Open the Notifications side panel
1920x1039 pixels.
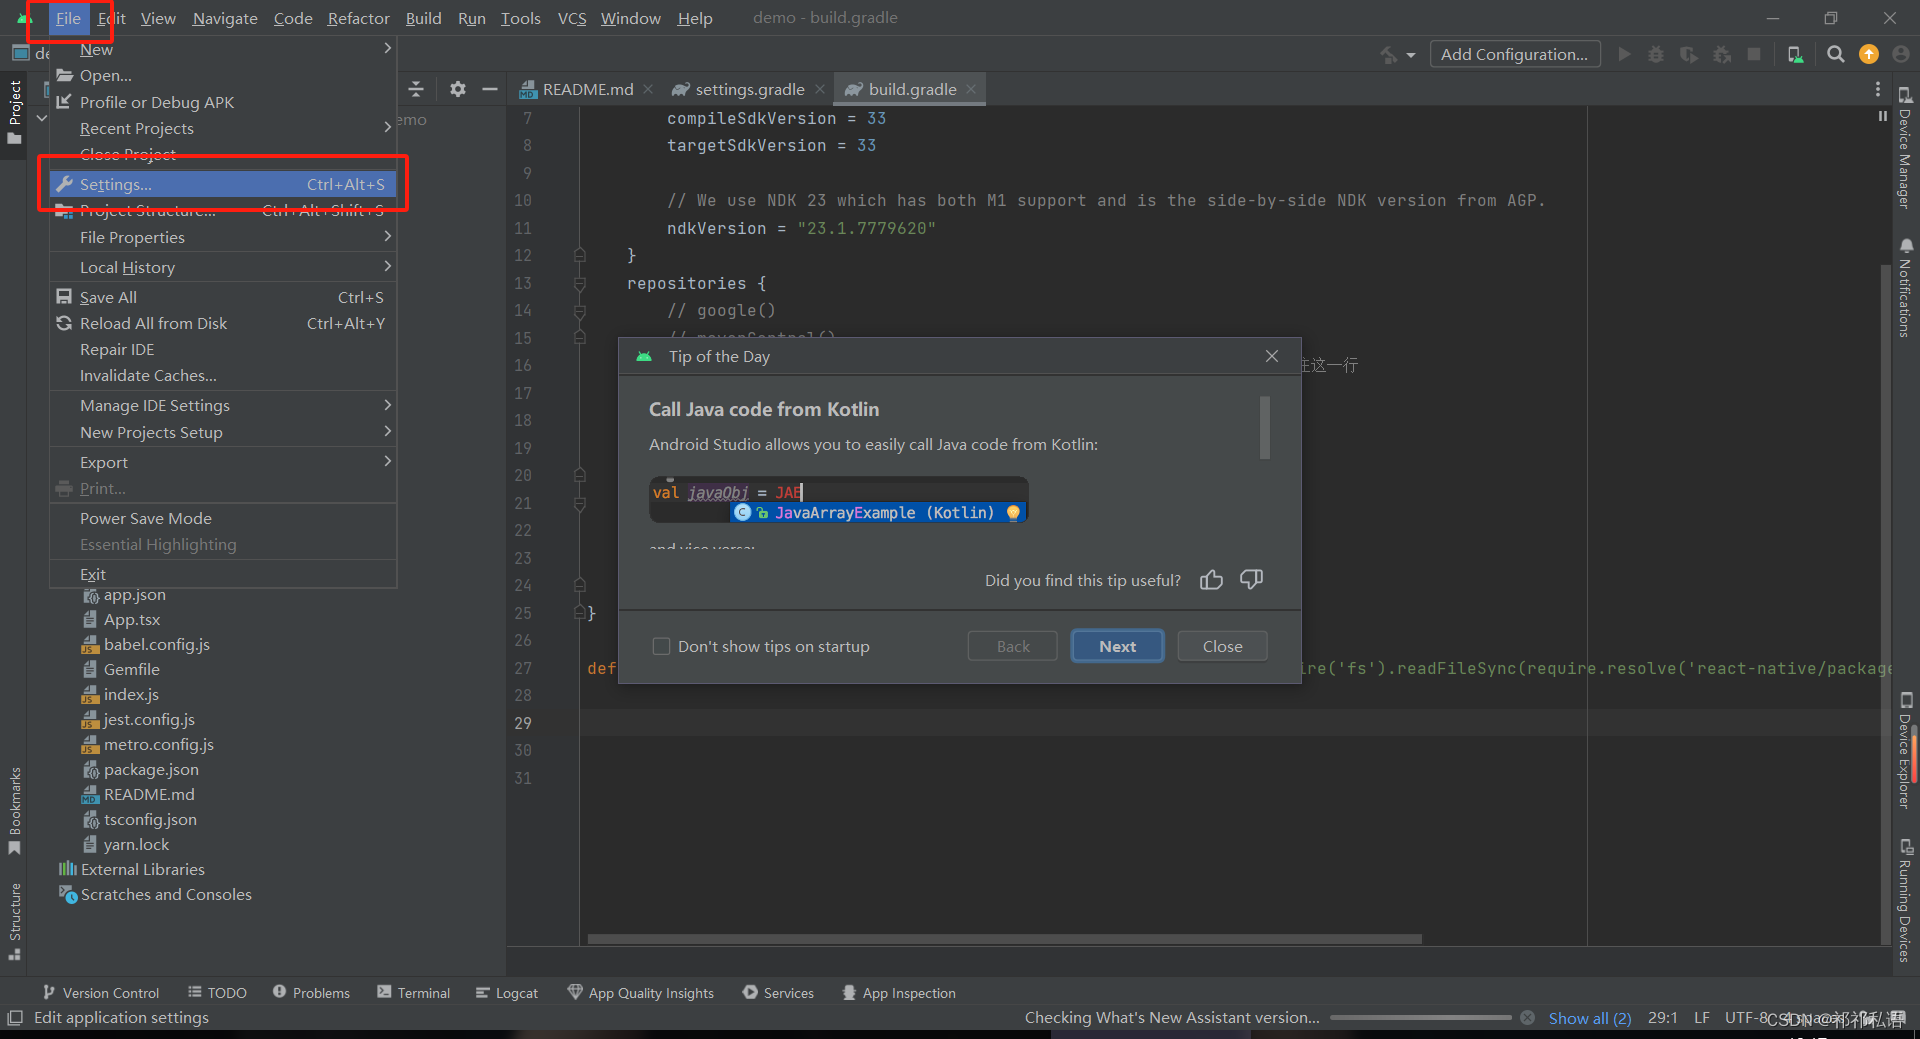coord(1905,288)
